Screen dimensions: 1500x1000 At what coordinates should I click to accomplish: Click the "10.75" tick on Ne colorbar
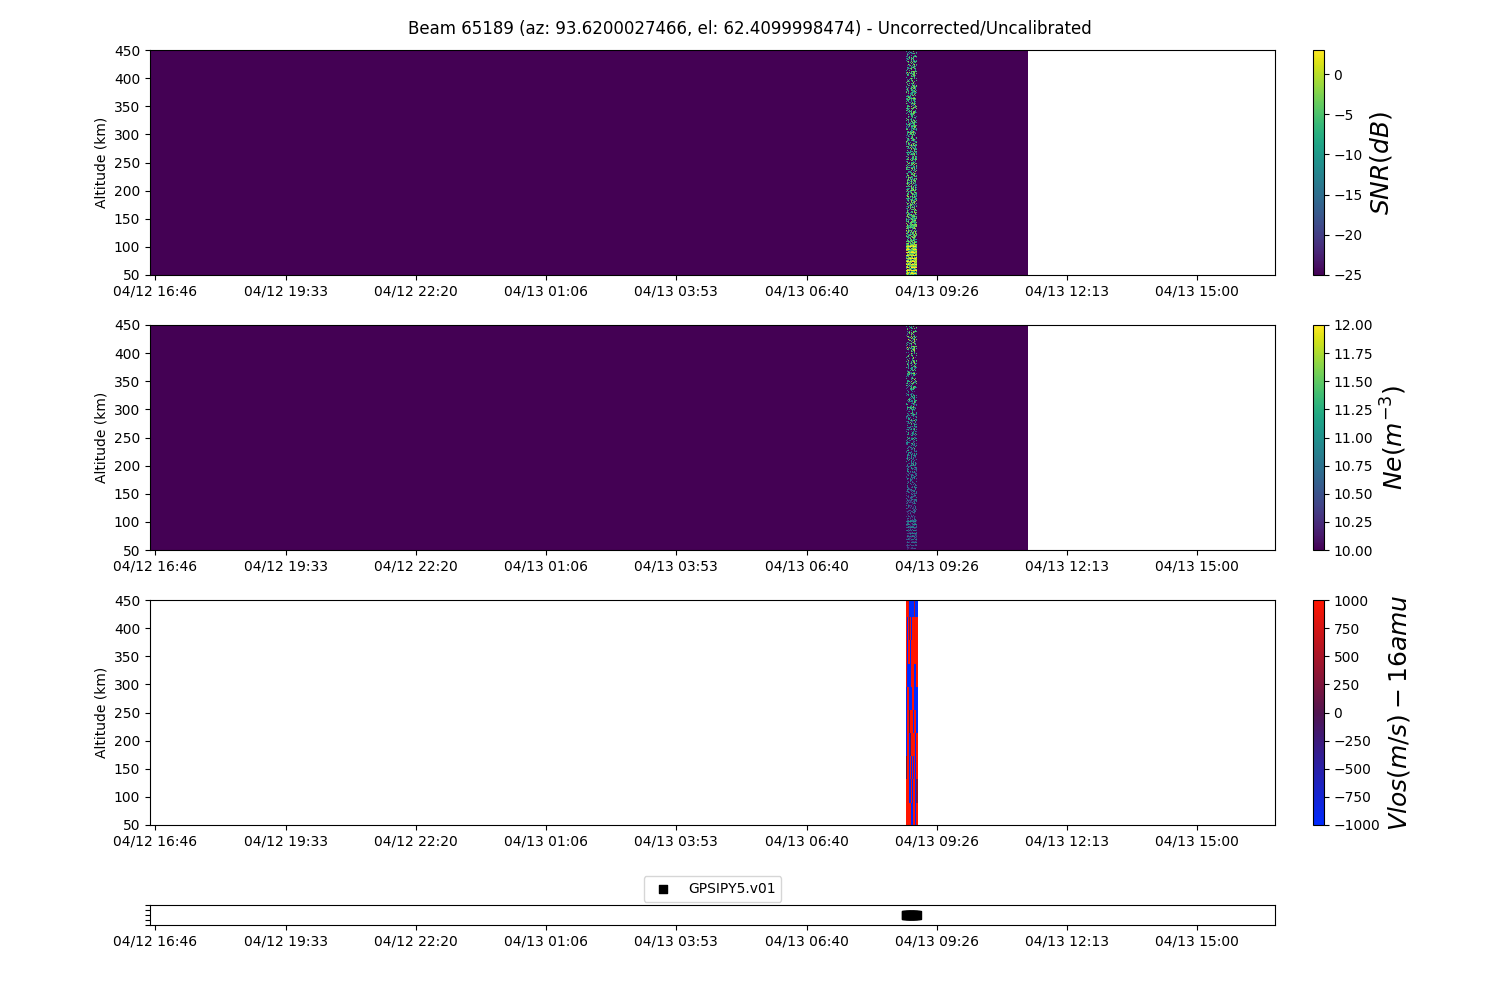pyautogui.click(x=1351, y=466)
